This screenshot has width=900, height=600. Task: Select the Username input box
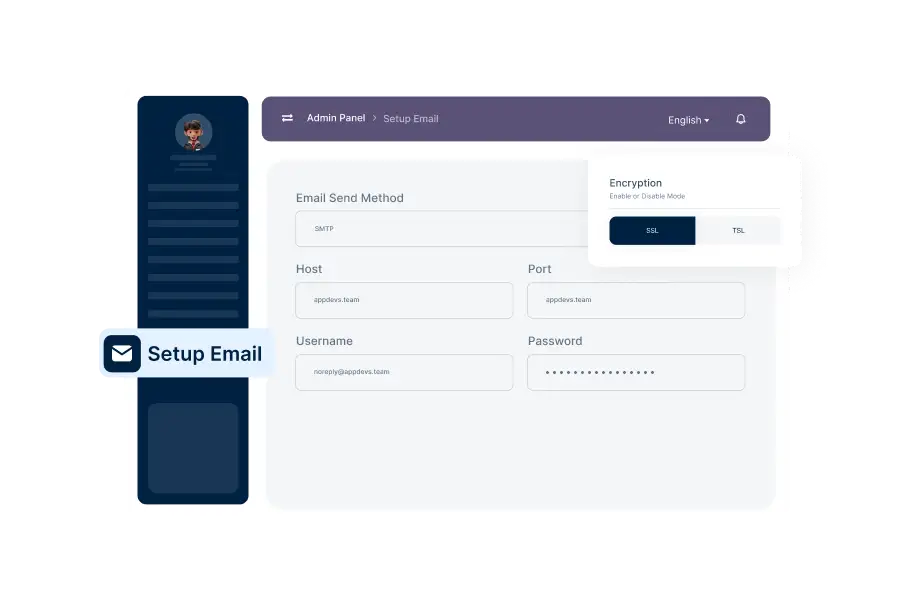(404, 372)
